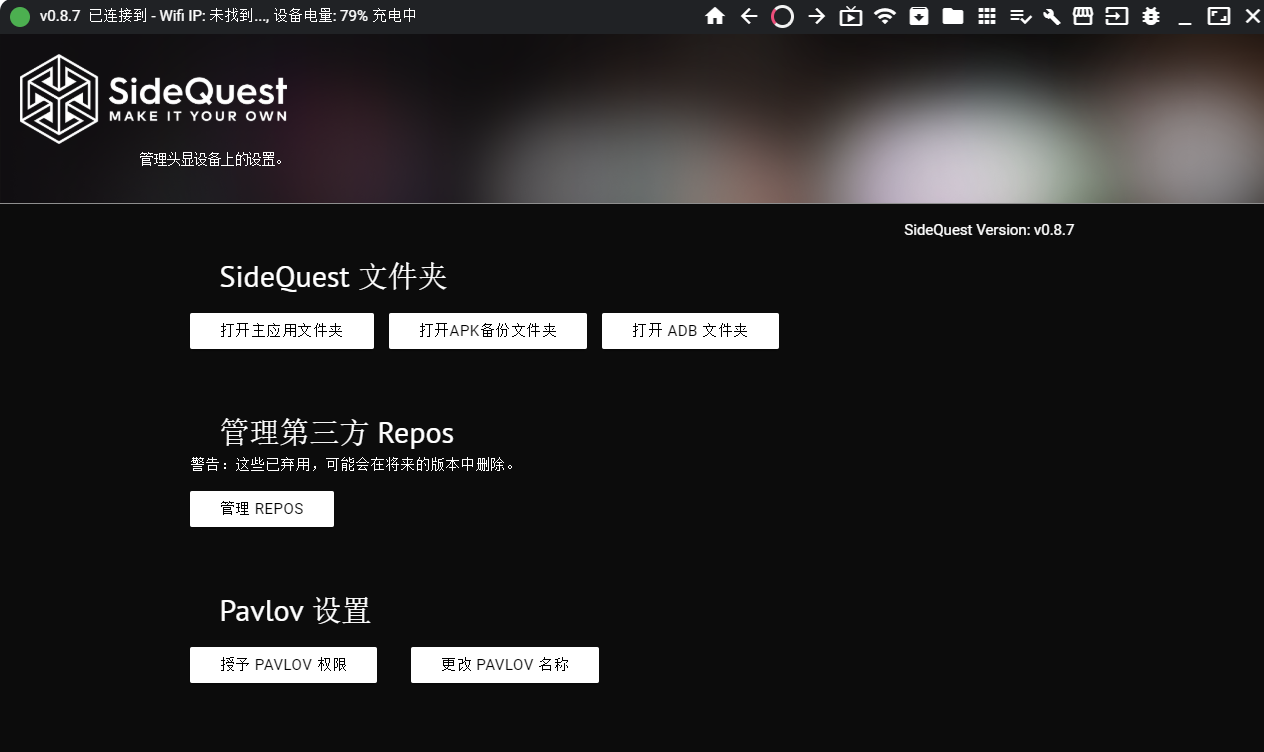Click the SideQuest 文件夹 heading

point(333,277)
